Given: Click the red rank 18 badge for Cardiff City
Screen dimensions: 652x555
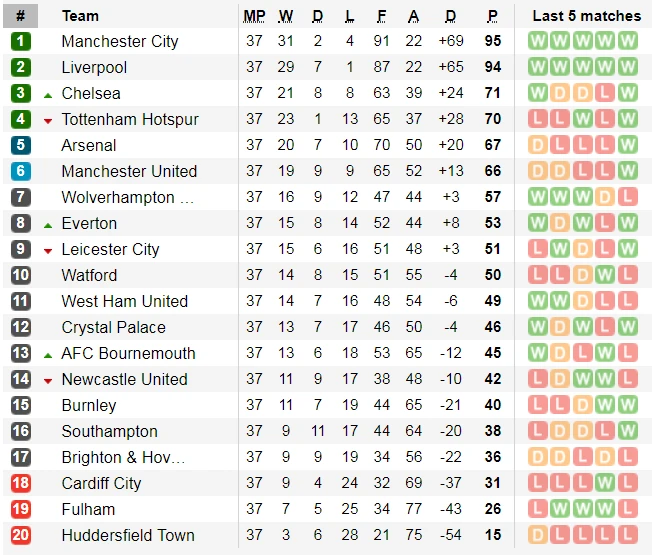Looking at the screenshot, I should [20, 483].
